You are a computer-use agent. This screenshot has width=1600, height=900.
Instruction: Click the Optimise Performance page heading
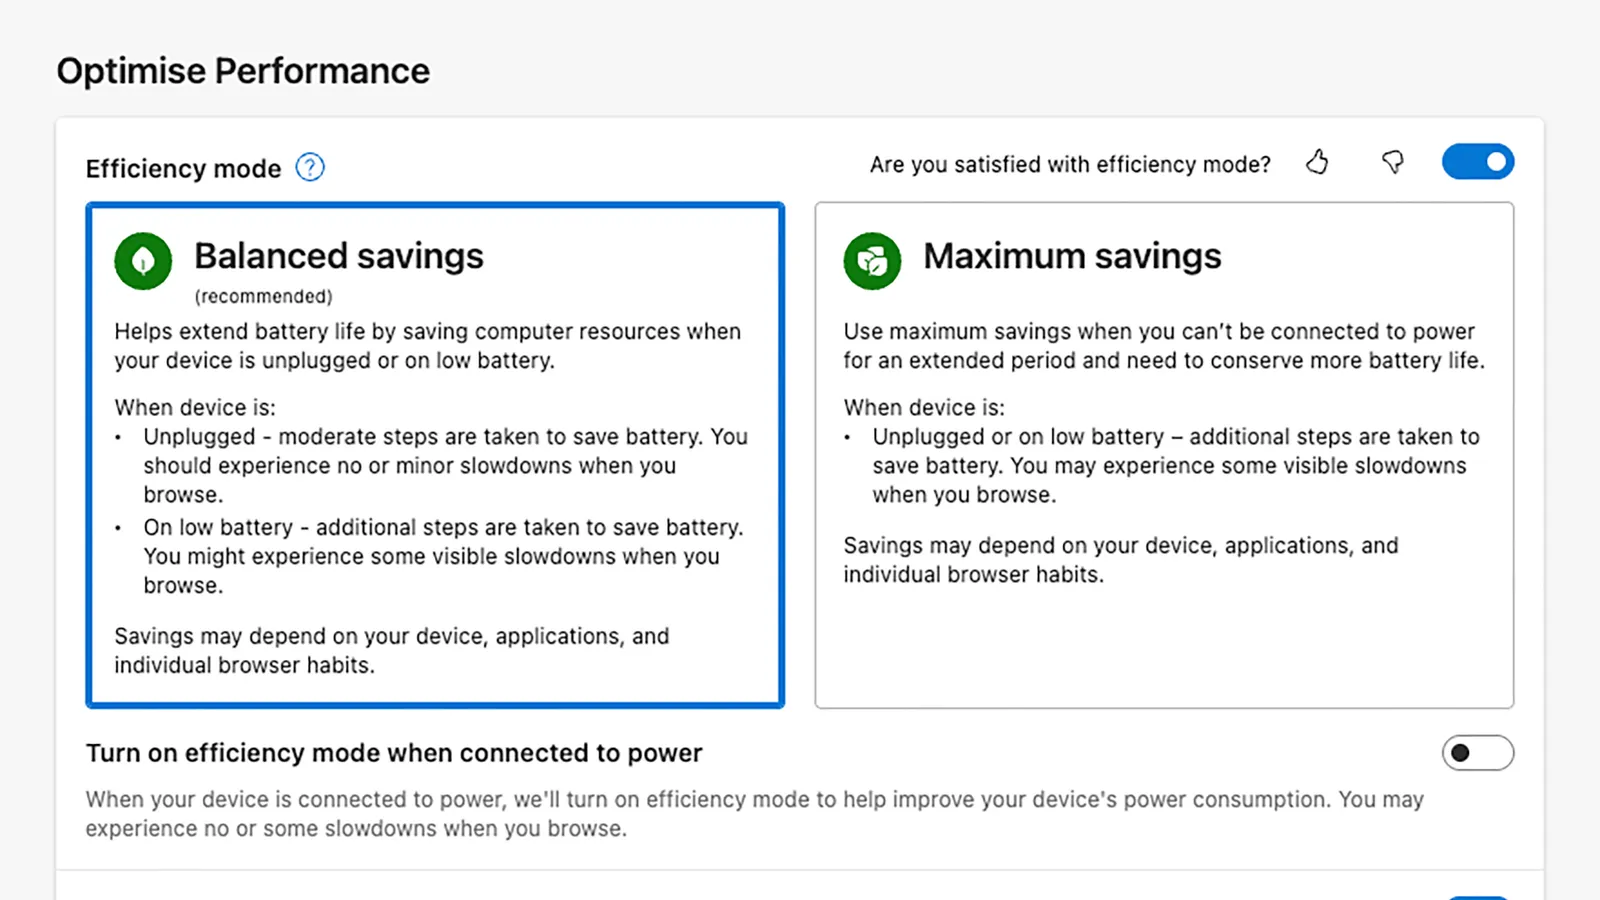(243, 70)
